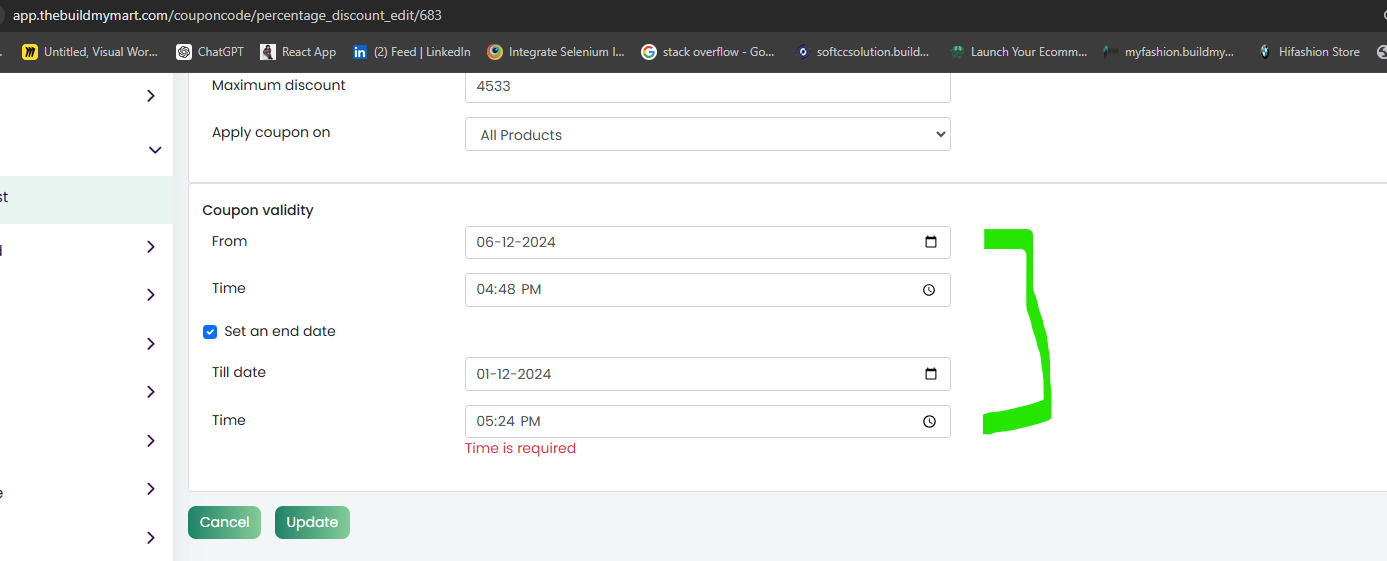Click the From label
1387x561 pixels.
(x=230, y=241)
